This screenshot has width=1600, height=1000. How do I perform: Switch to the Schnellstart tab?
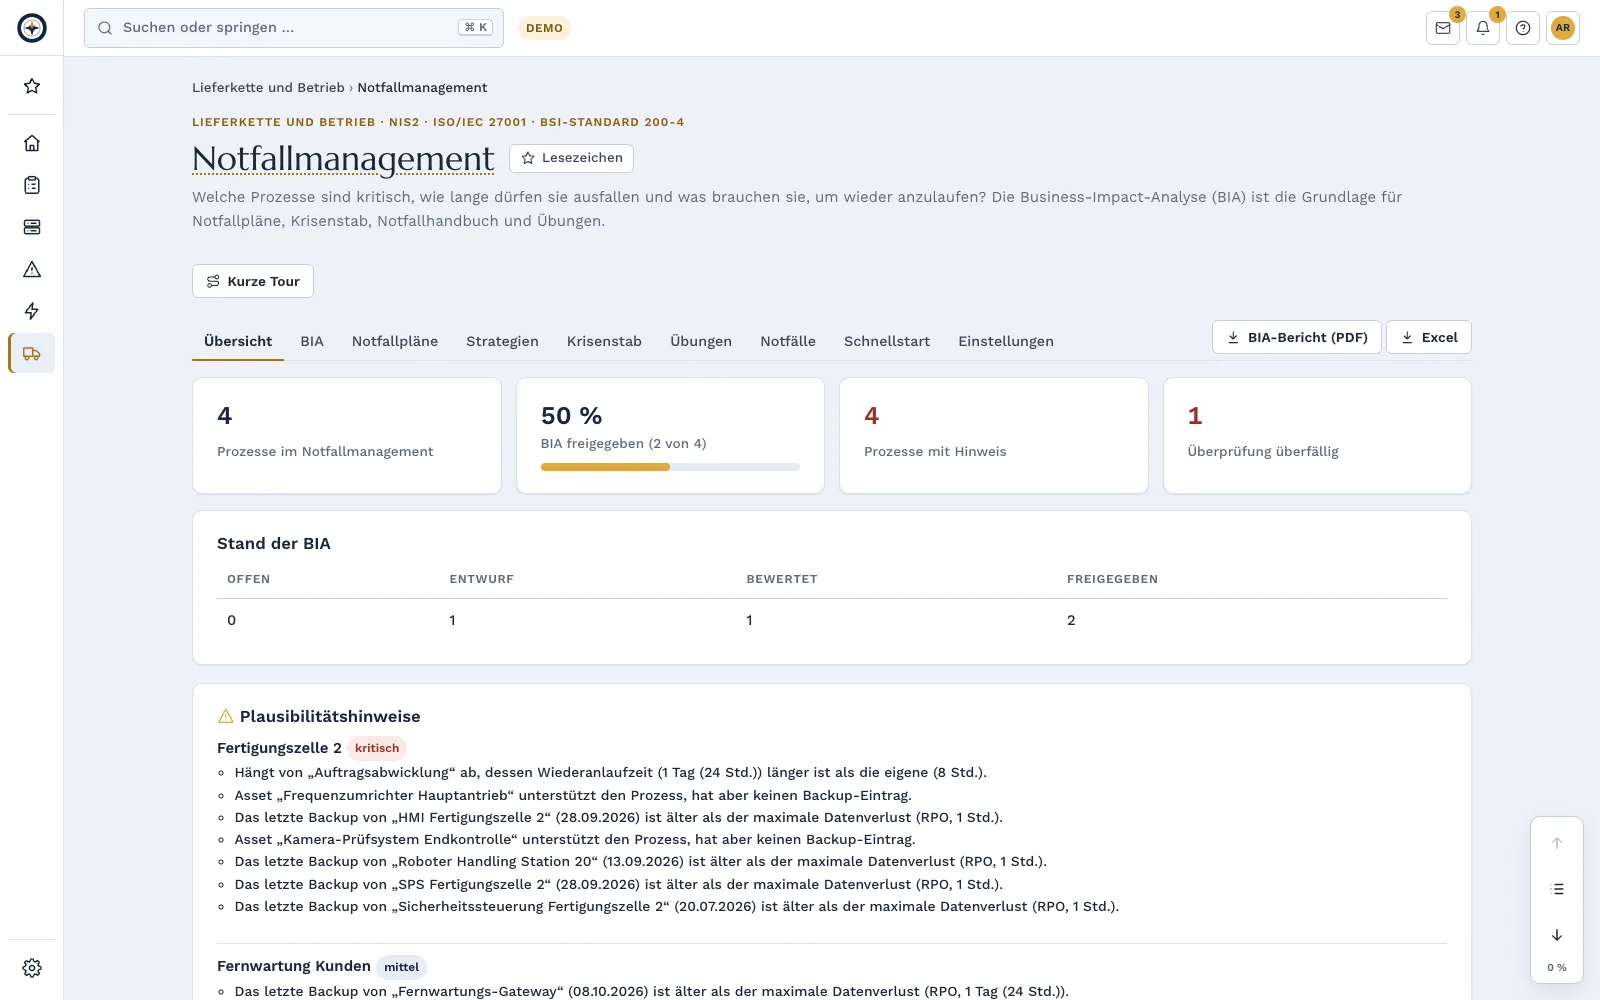click(887, 341)
